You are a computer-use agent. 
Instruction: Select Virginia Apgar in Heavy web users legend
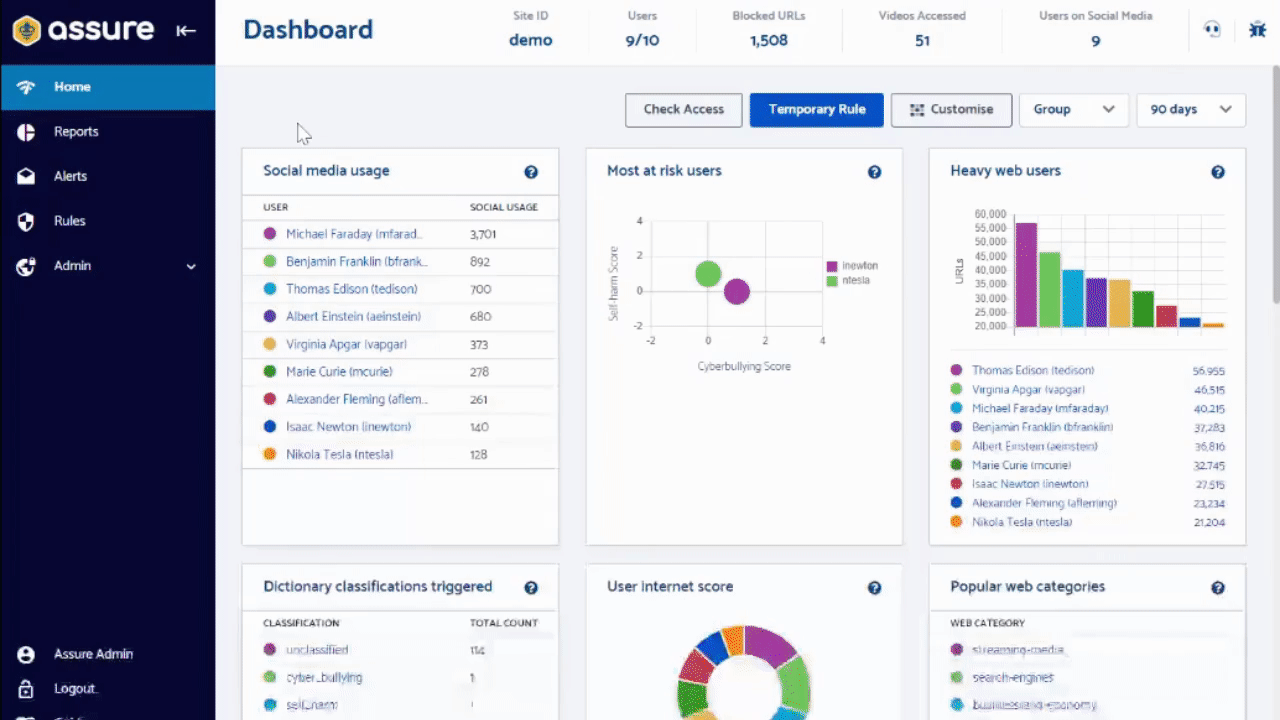click(x=1028, y=389)
